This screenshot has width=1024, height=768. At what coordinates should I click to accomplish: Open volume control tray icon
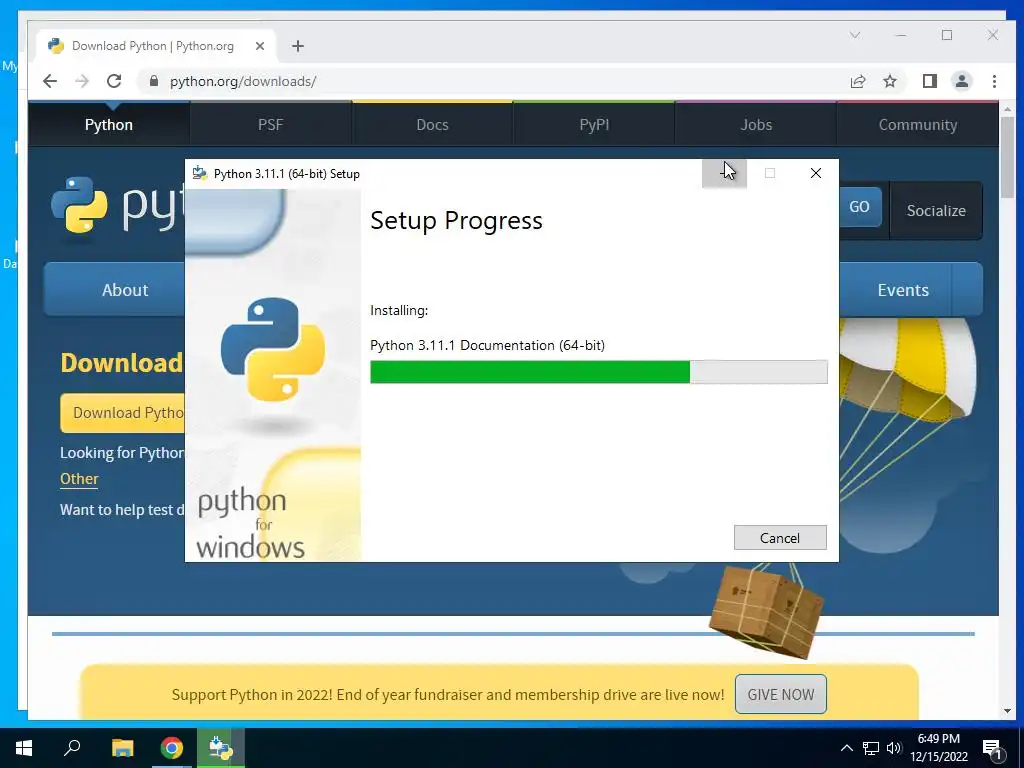[x=894, y=748]
